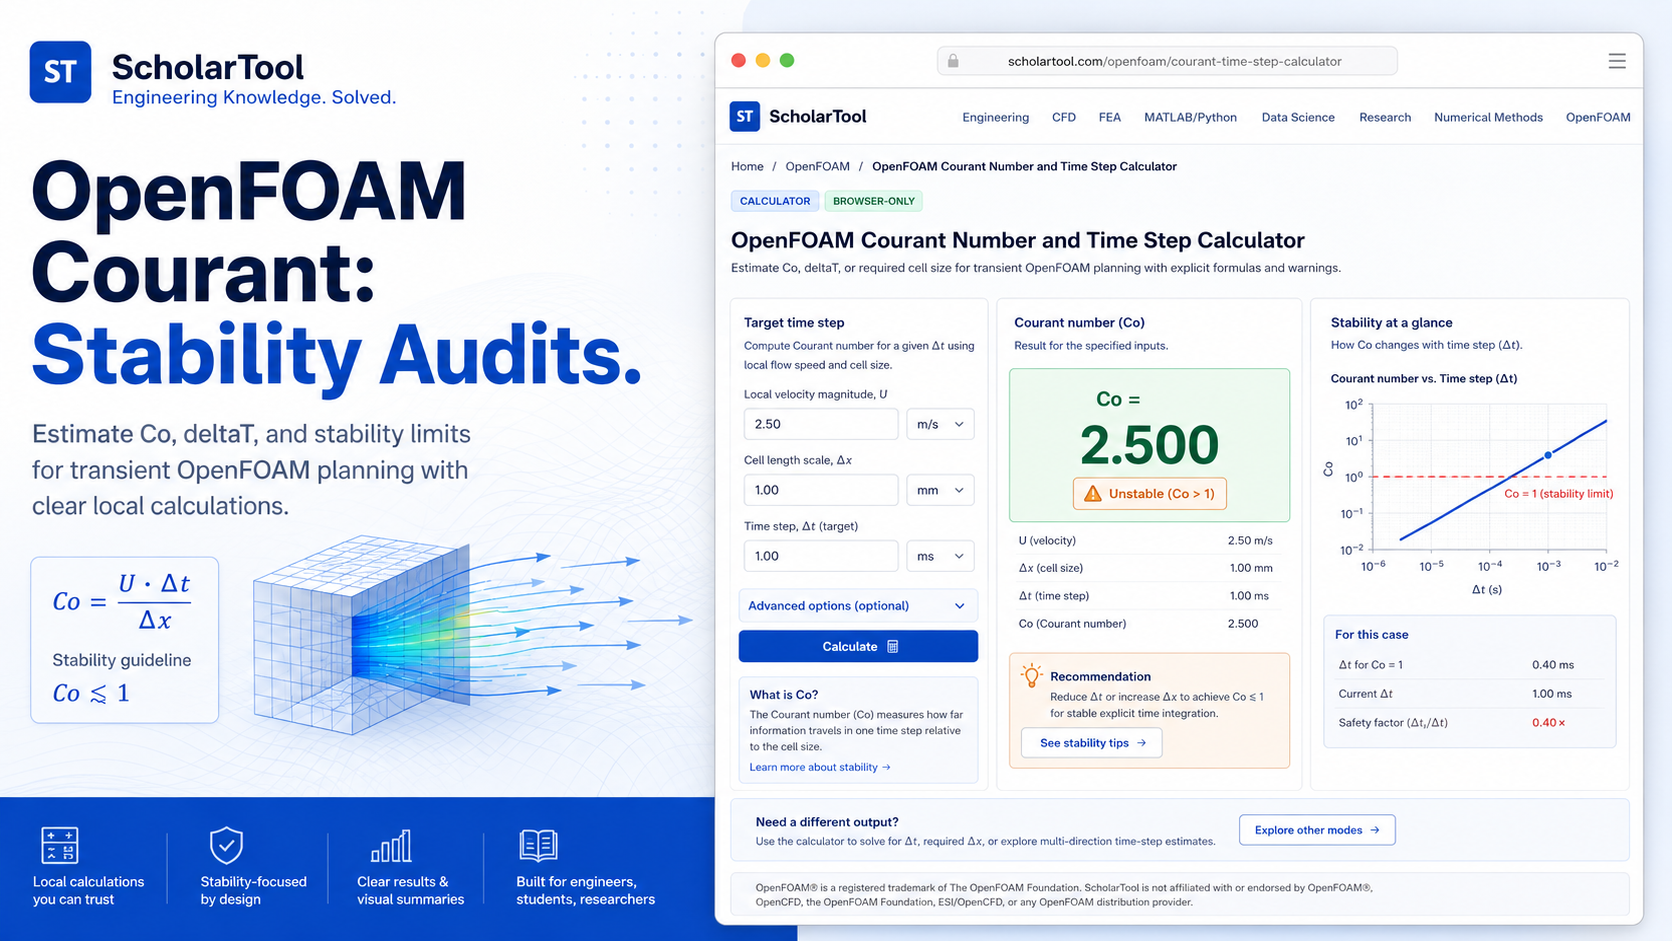Viewport: 1672px width, 941px height.
Task: Click the '1.00 mm' cell size value
Action: [x=1251, y=568]
